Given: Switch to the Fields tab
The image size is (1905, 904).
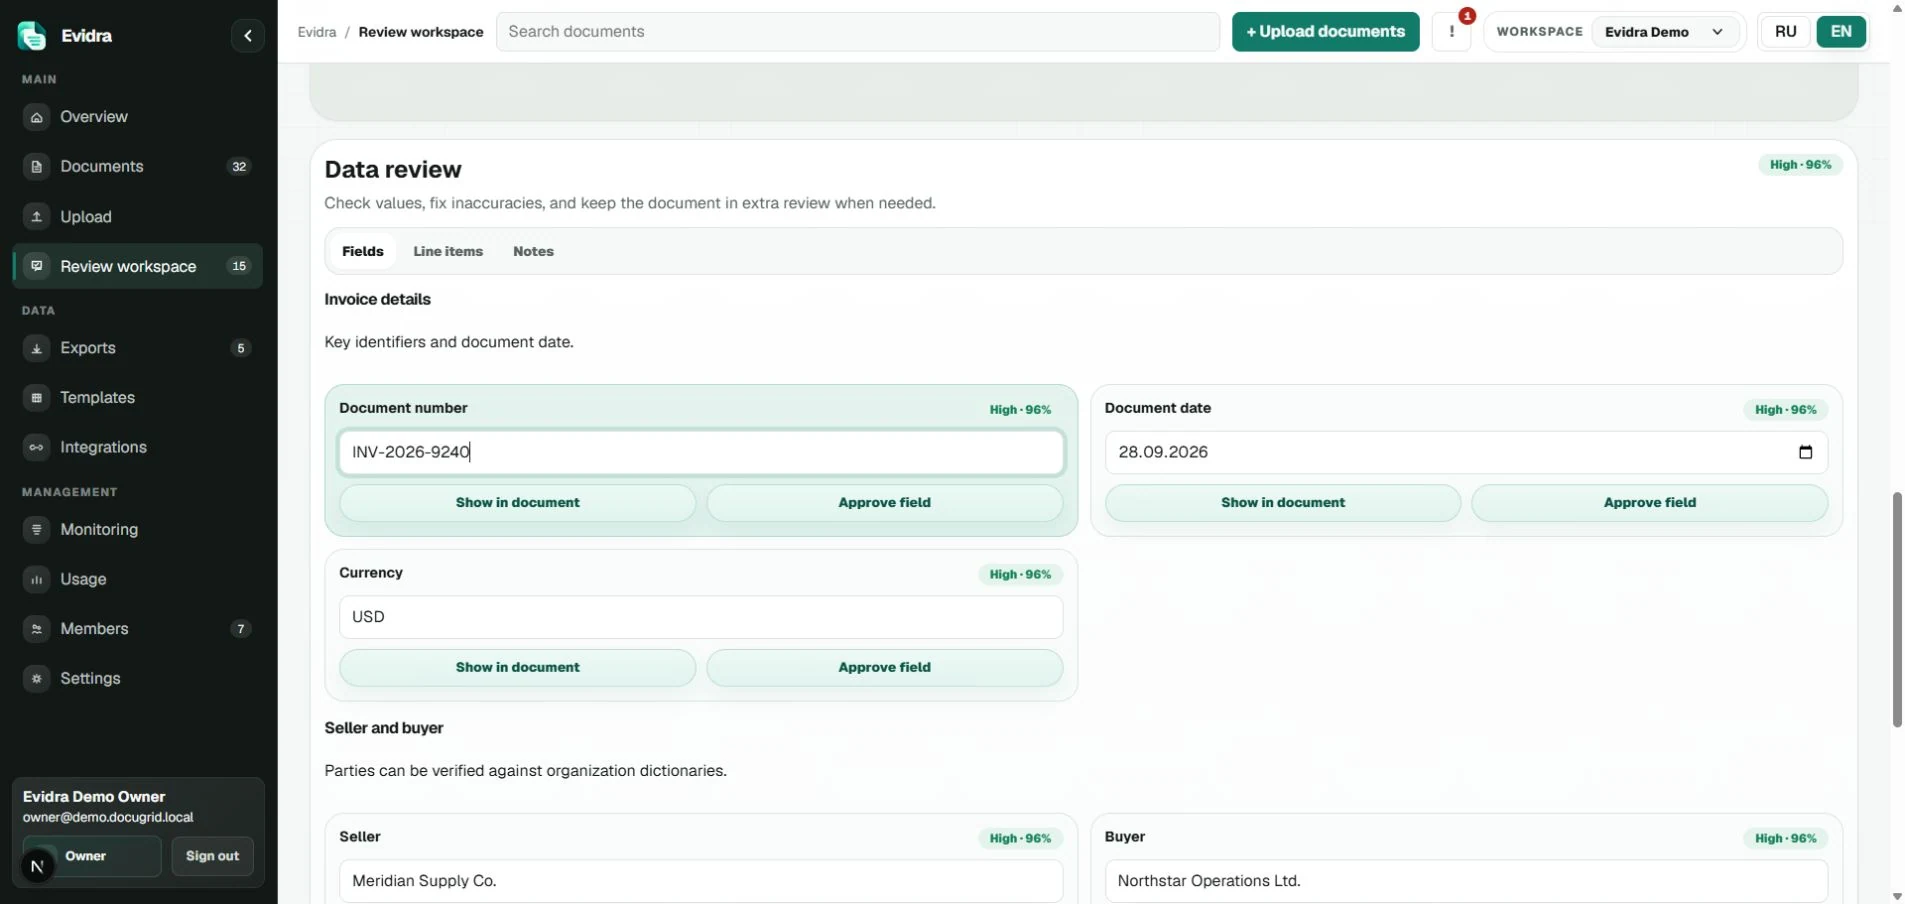Looking at the screenshot, I should [363, 252].
